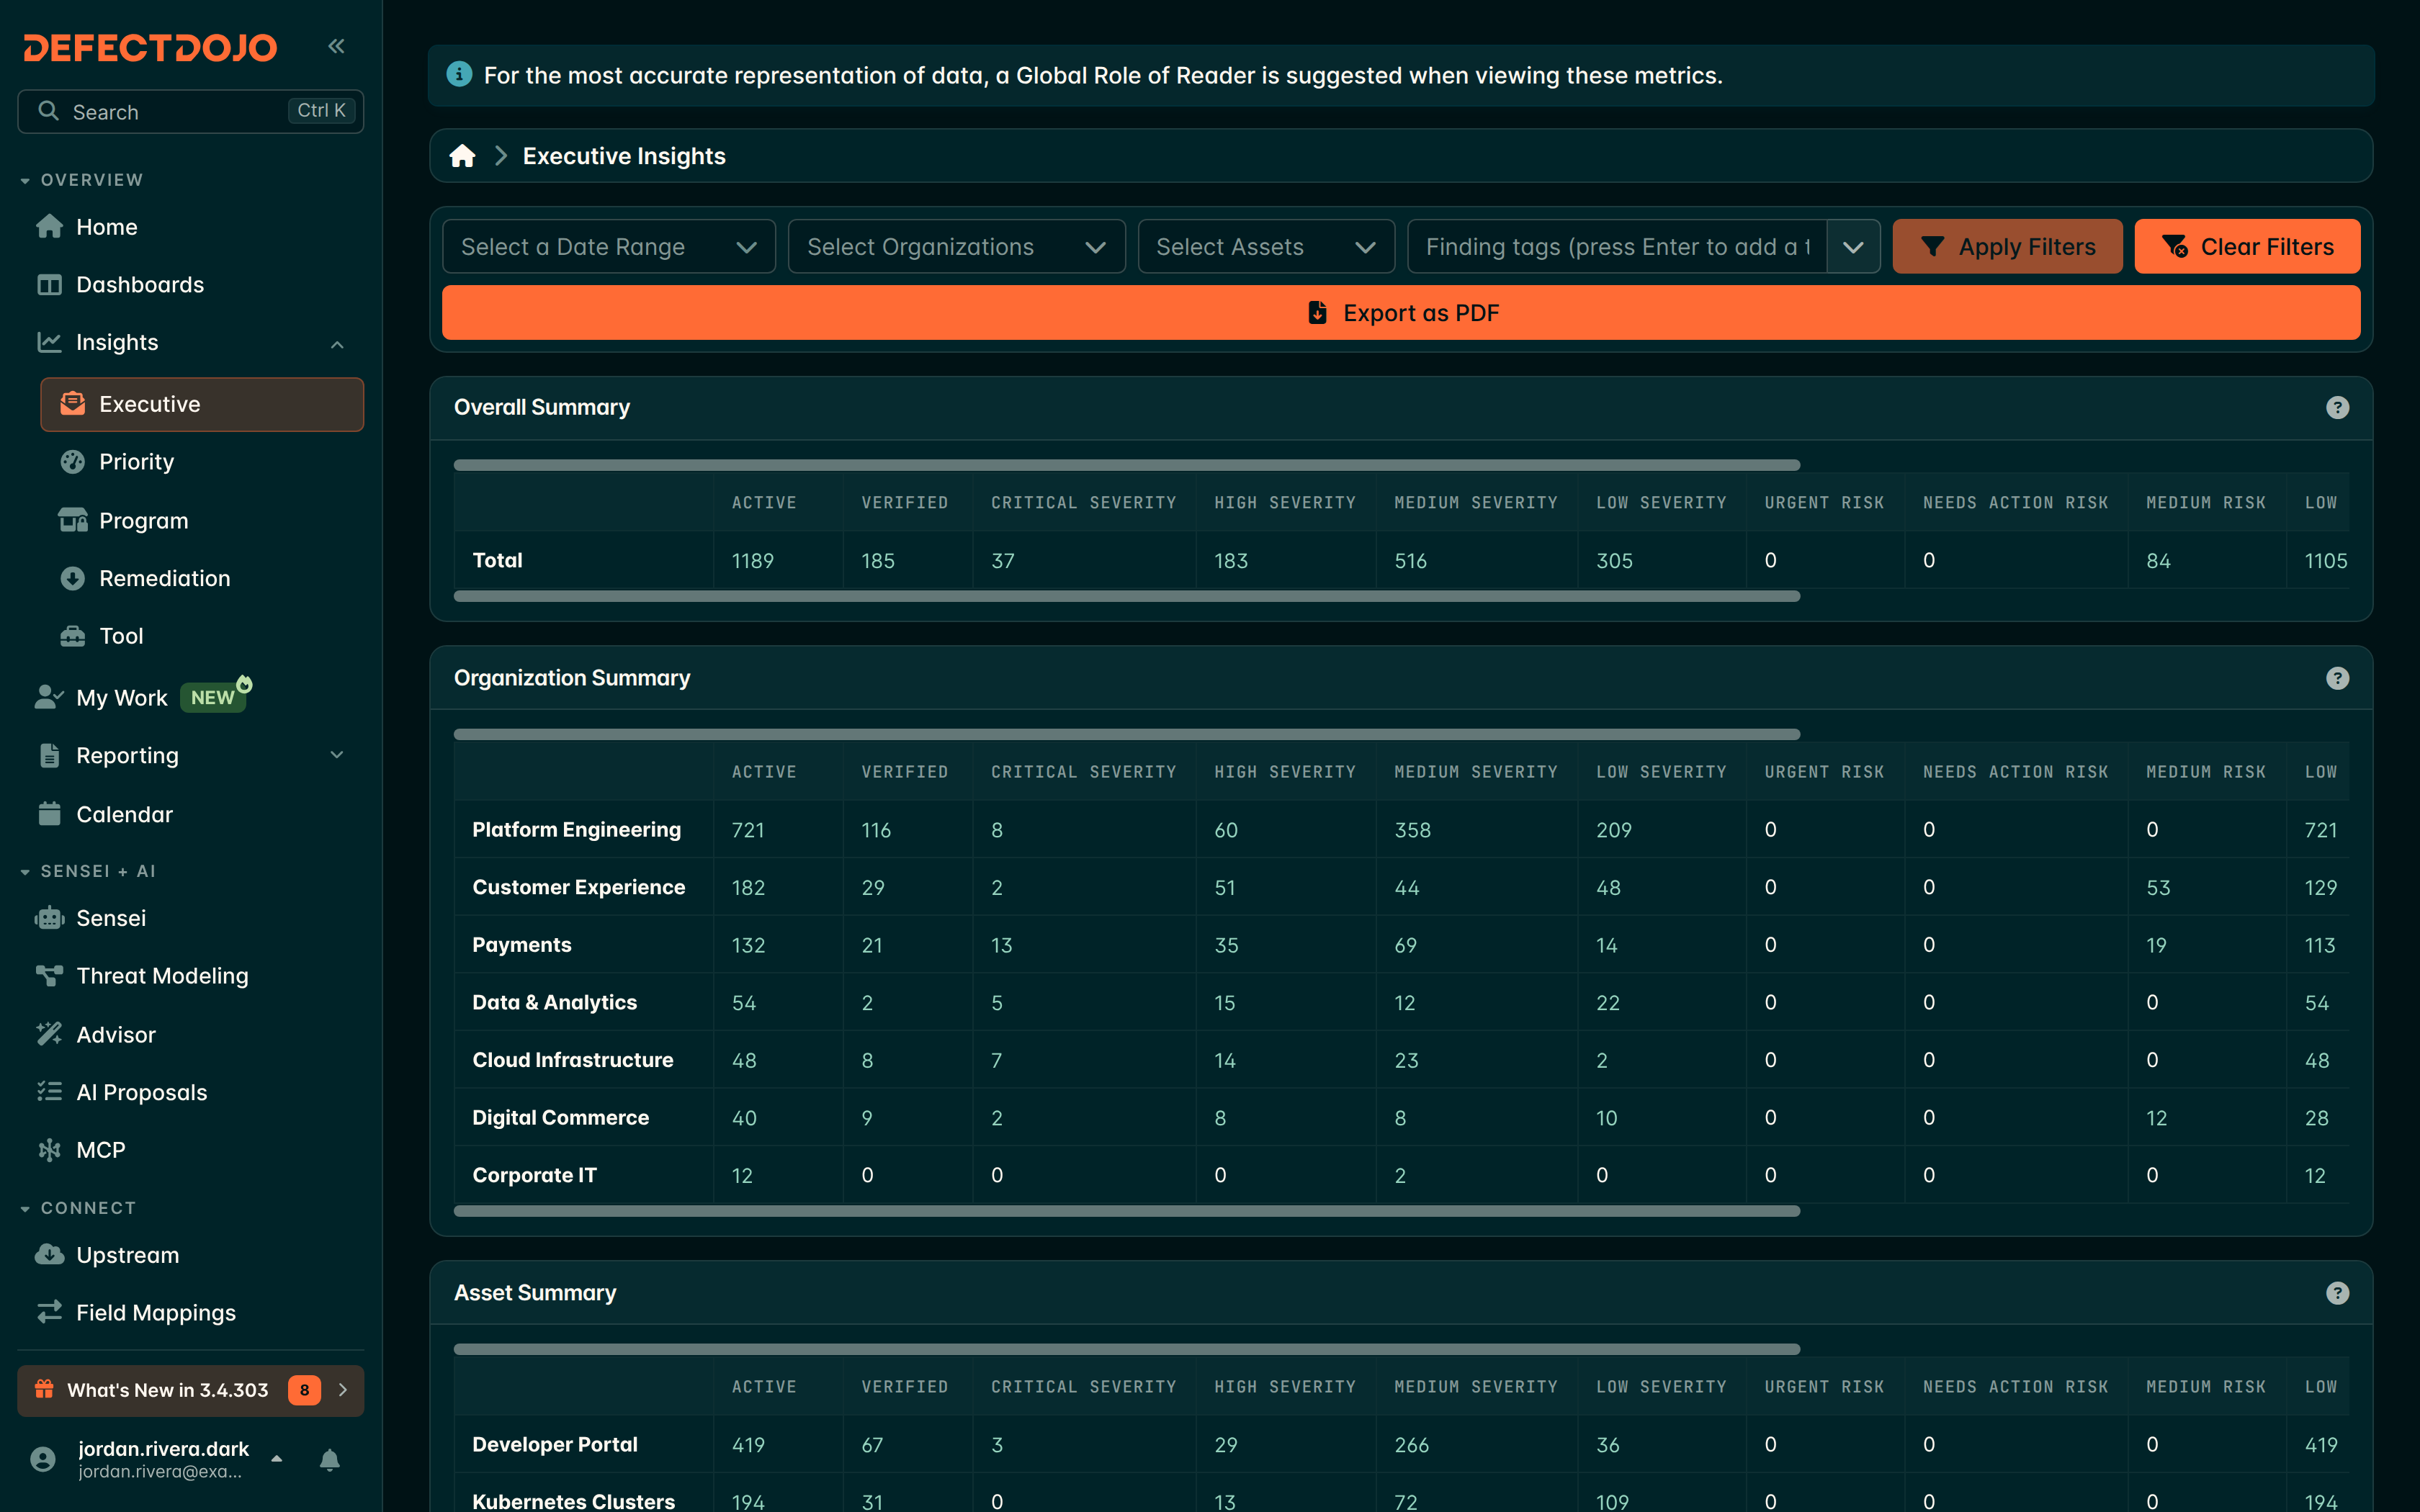Open the Select Organizations dropdown
Image resolution: width=2420 pixels, height=1512 pixels.
click(956, 247)
